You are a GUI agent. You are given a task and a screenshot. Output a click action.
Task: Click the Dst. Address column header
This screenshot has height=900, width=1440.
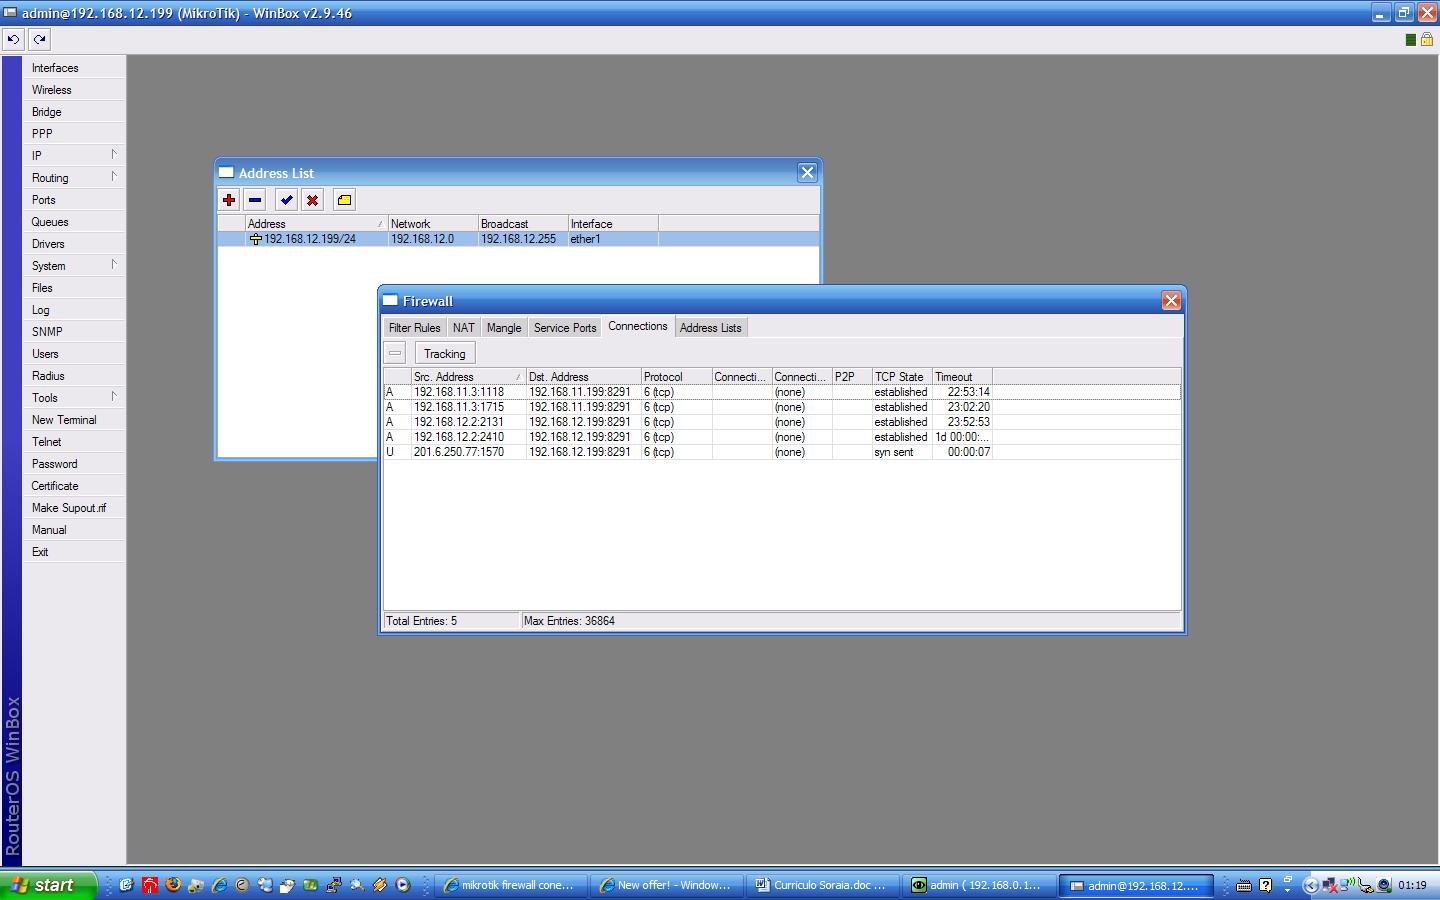tap(583, 376)
